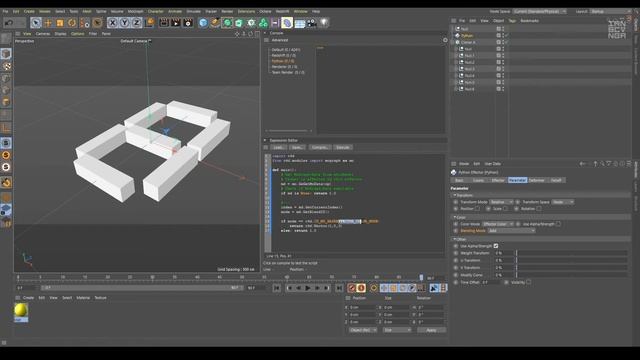Image resolution: width=640 pixels, height=360 pixels.
Task: Open the MoGraph menu
Action: coord(136,11)
